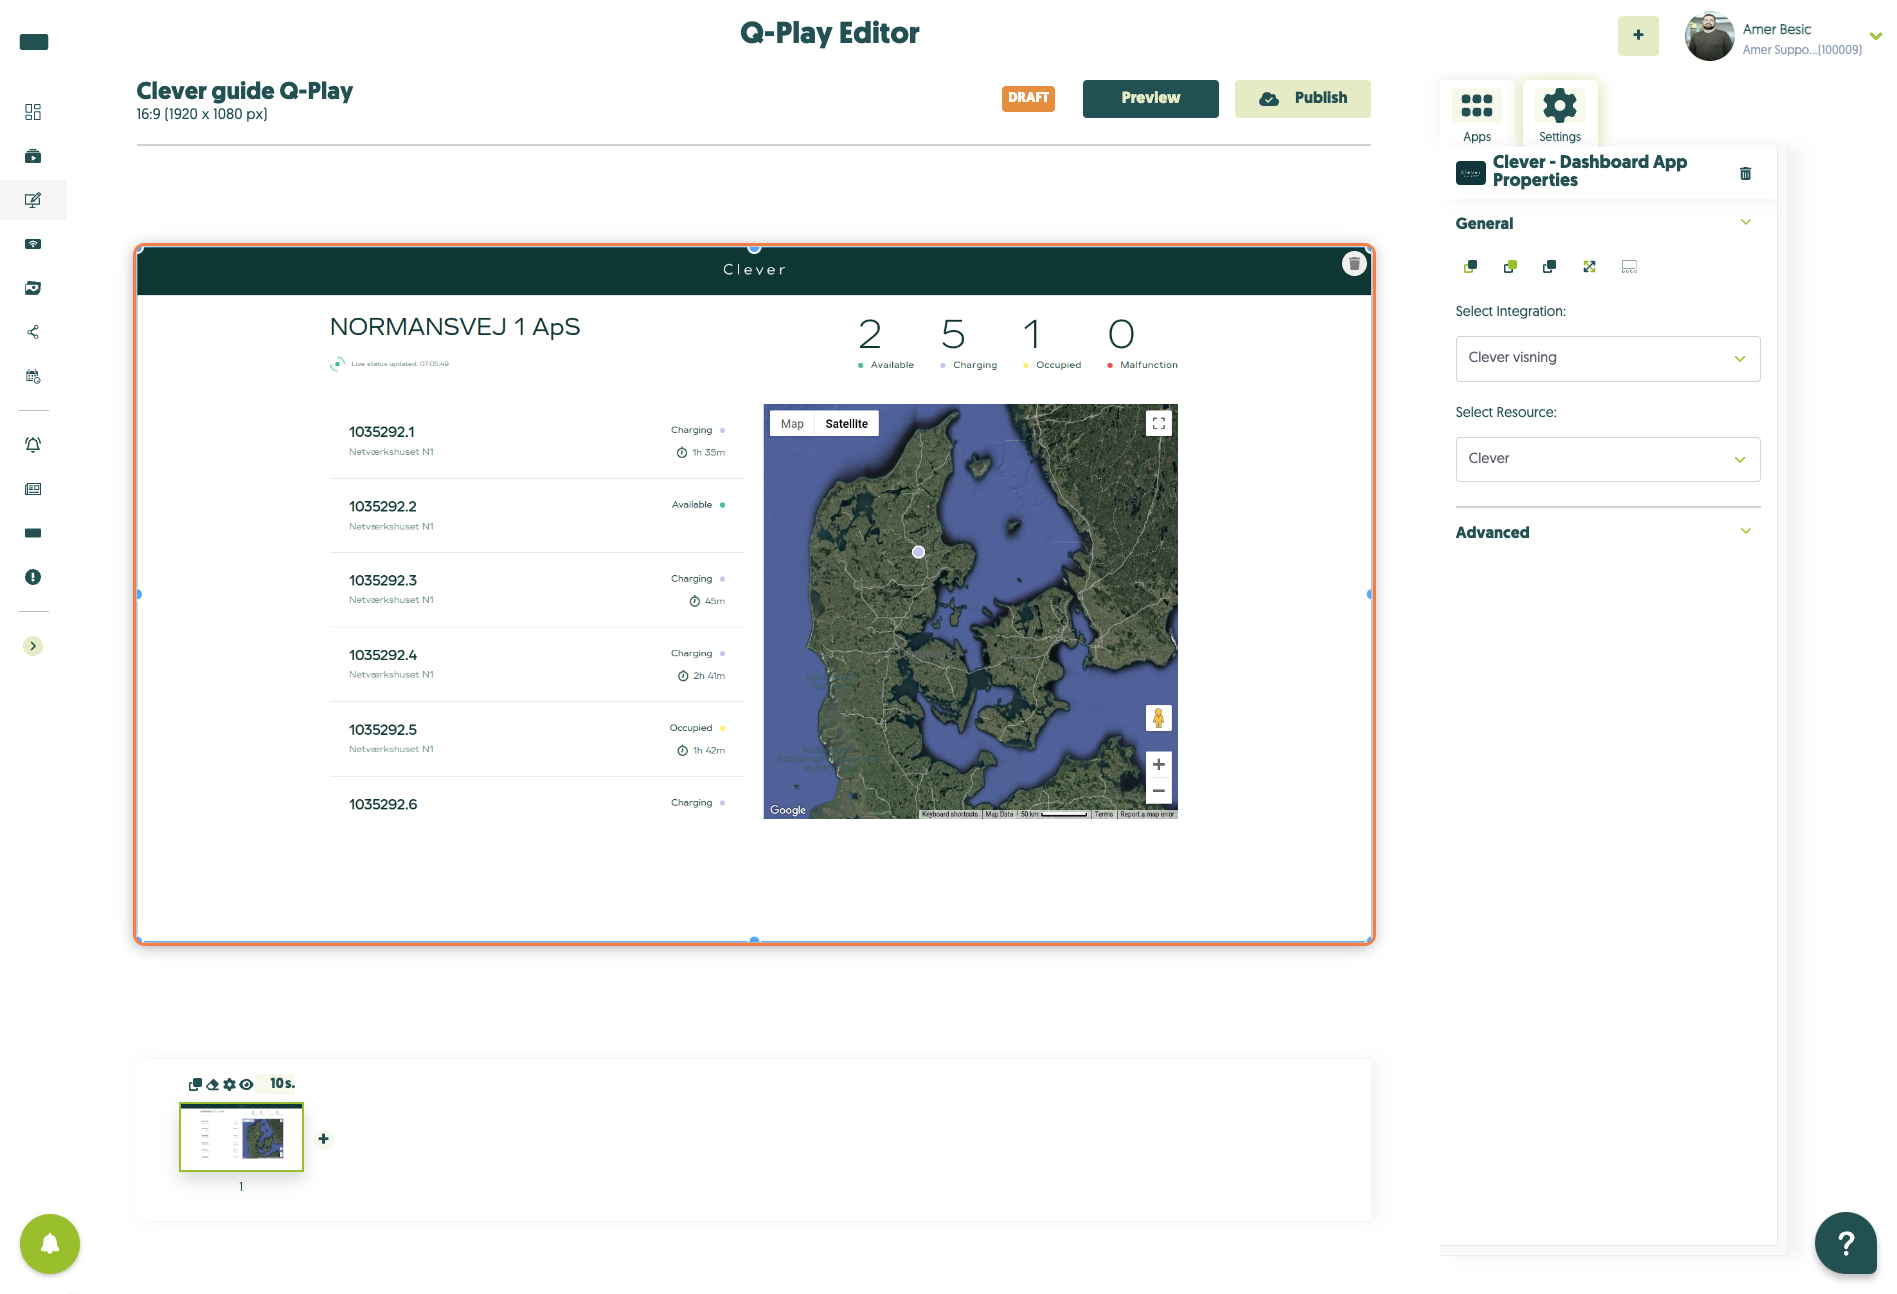Viewport: 1897px width, 1294px height.
Task: Clear the slide with eraser icon
Action: pos(212,1084)
